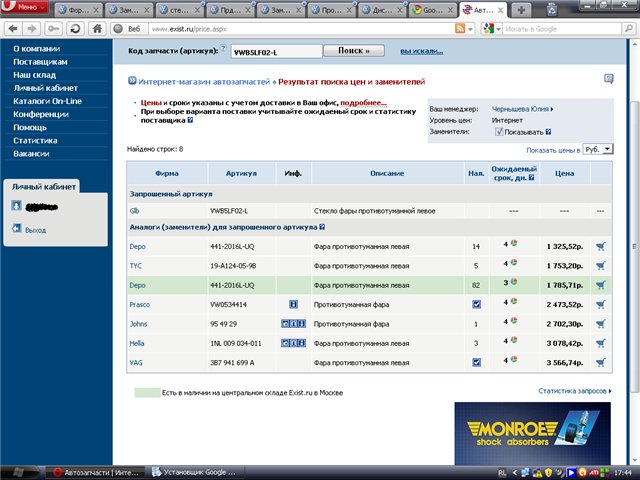This screenshot has width=640, height=480.
Task: Open help icon beside the analogs section heading
Action: pos(322,227)
